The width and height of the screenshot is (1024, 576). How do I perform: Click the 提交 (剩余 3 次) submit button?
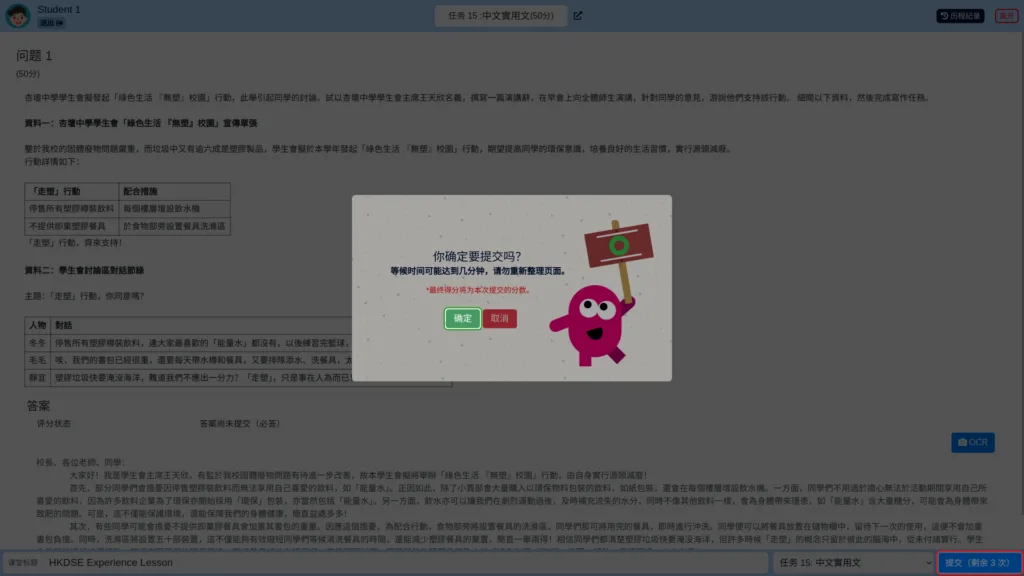point(979,562)
